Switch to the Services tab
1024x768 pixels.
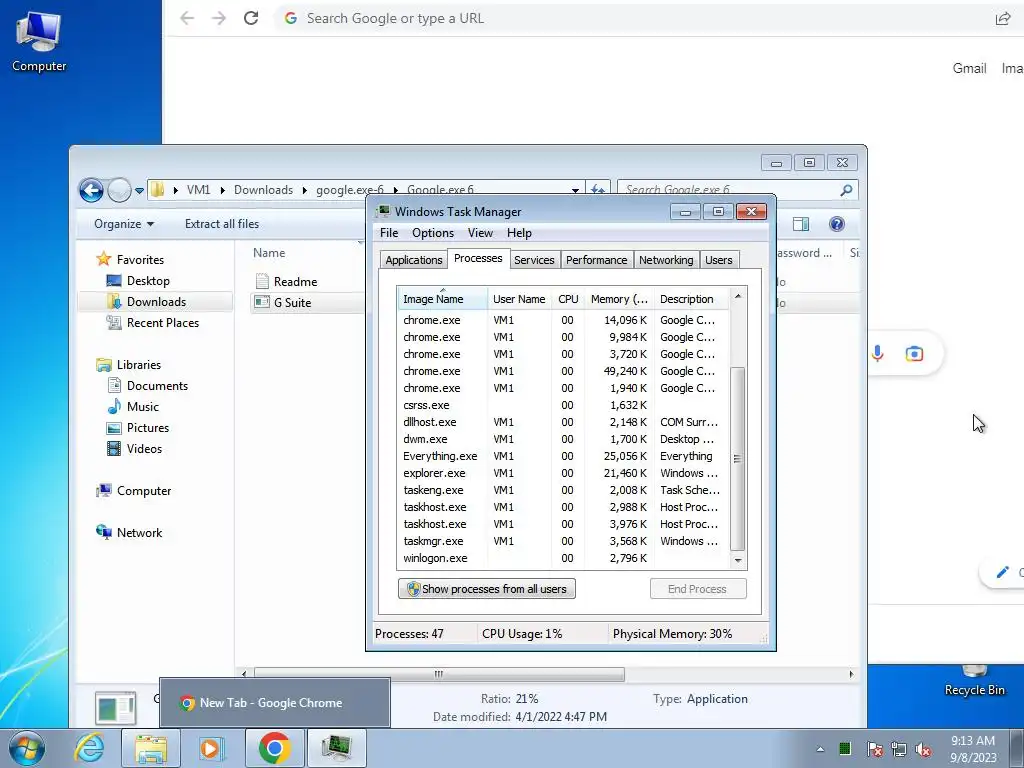534,260
